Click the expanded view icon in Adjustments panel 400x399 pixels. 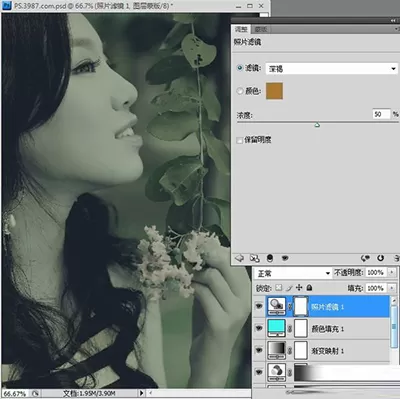tap(255, 258)
